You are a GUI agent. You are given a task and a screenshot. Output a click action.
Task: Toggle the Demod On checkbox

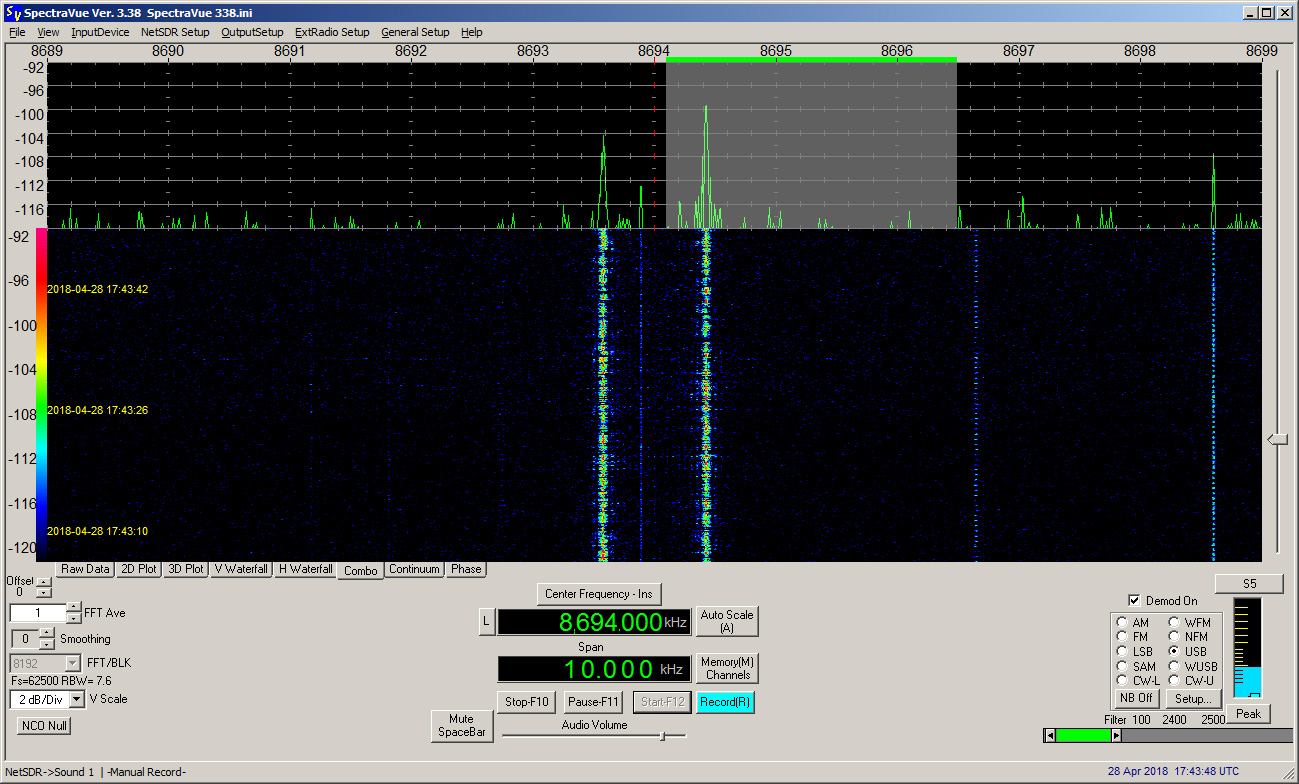1133,601
